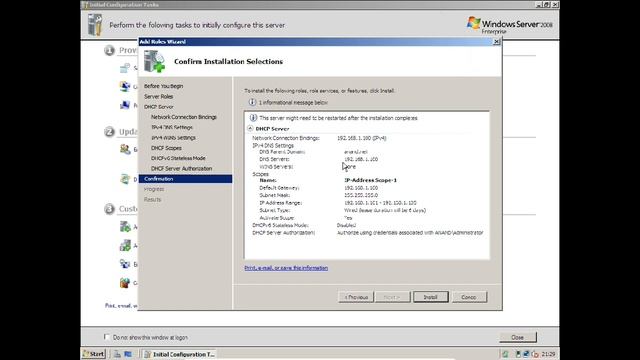Select Server Roles step
Screen dimensions: 640x360
click(x=158, y=97)
